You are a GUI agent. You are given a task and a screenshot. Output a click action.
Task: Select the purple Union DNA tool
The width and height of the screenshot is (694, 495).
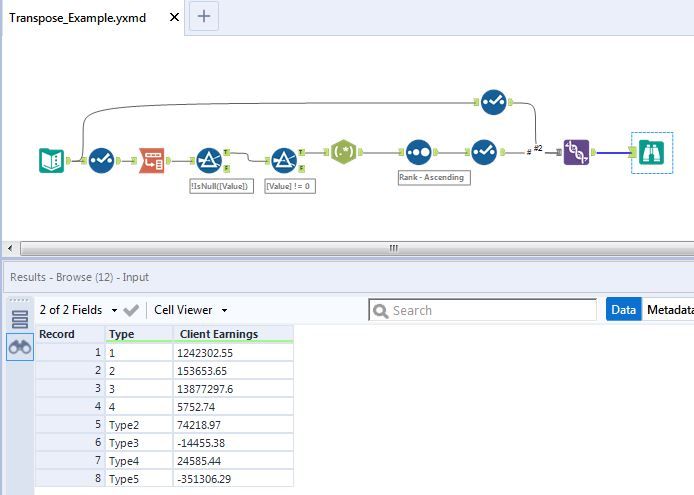[576, 152]
